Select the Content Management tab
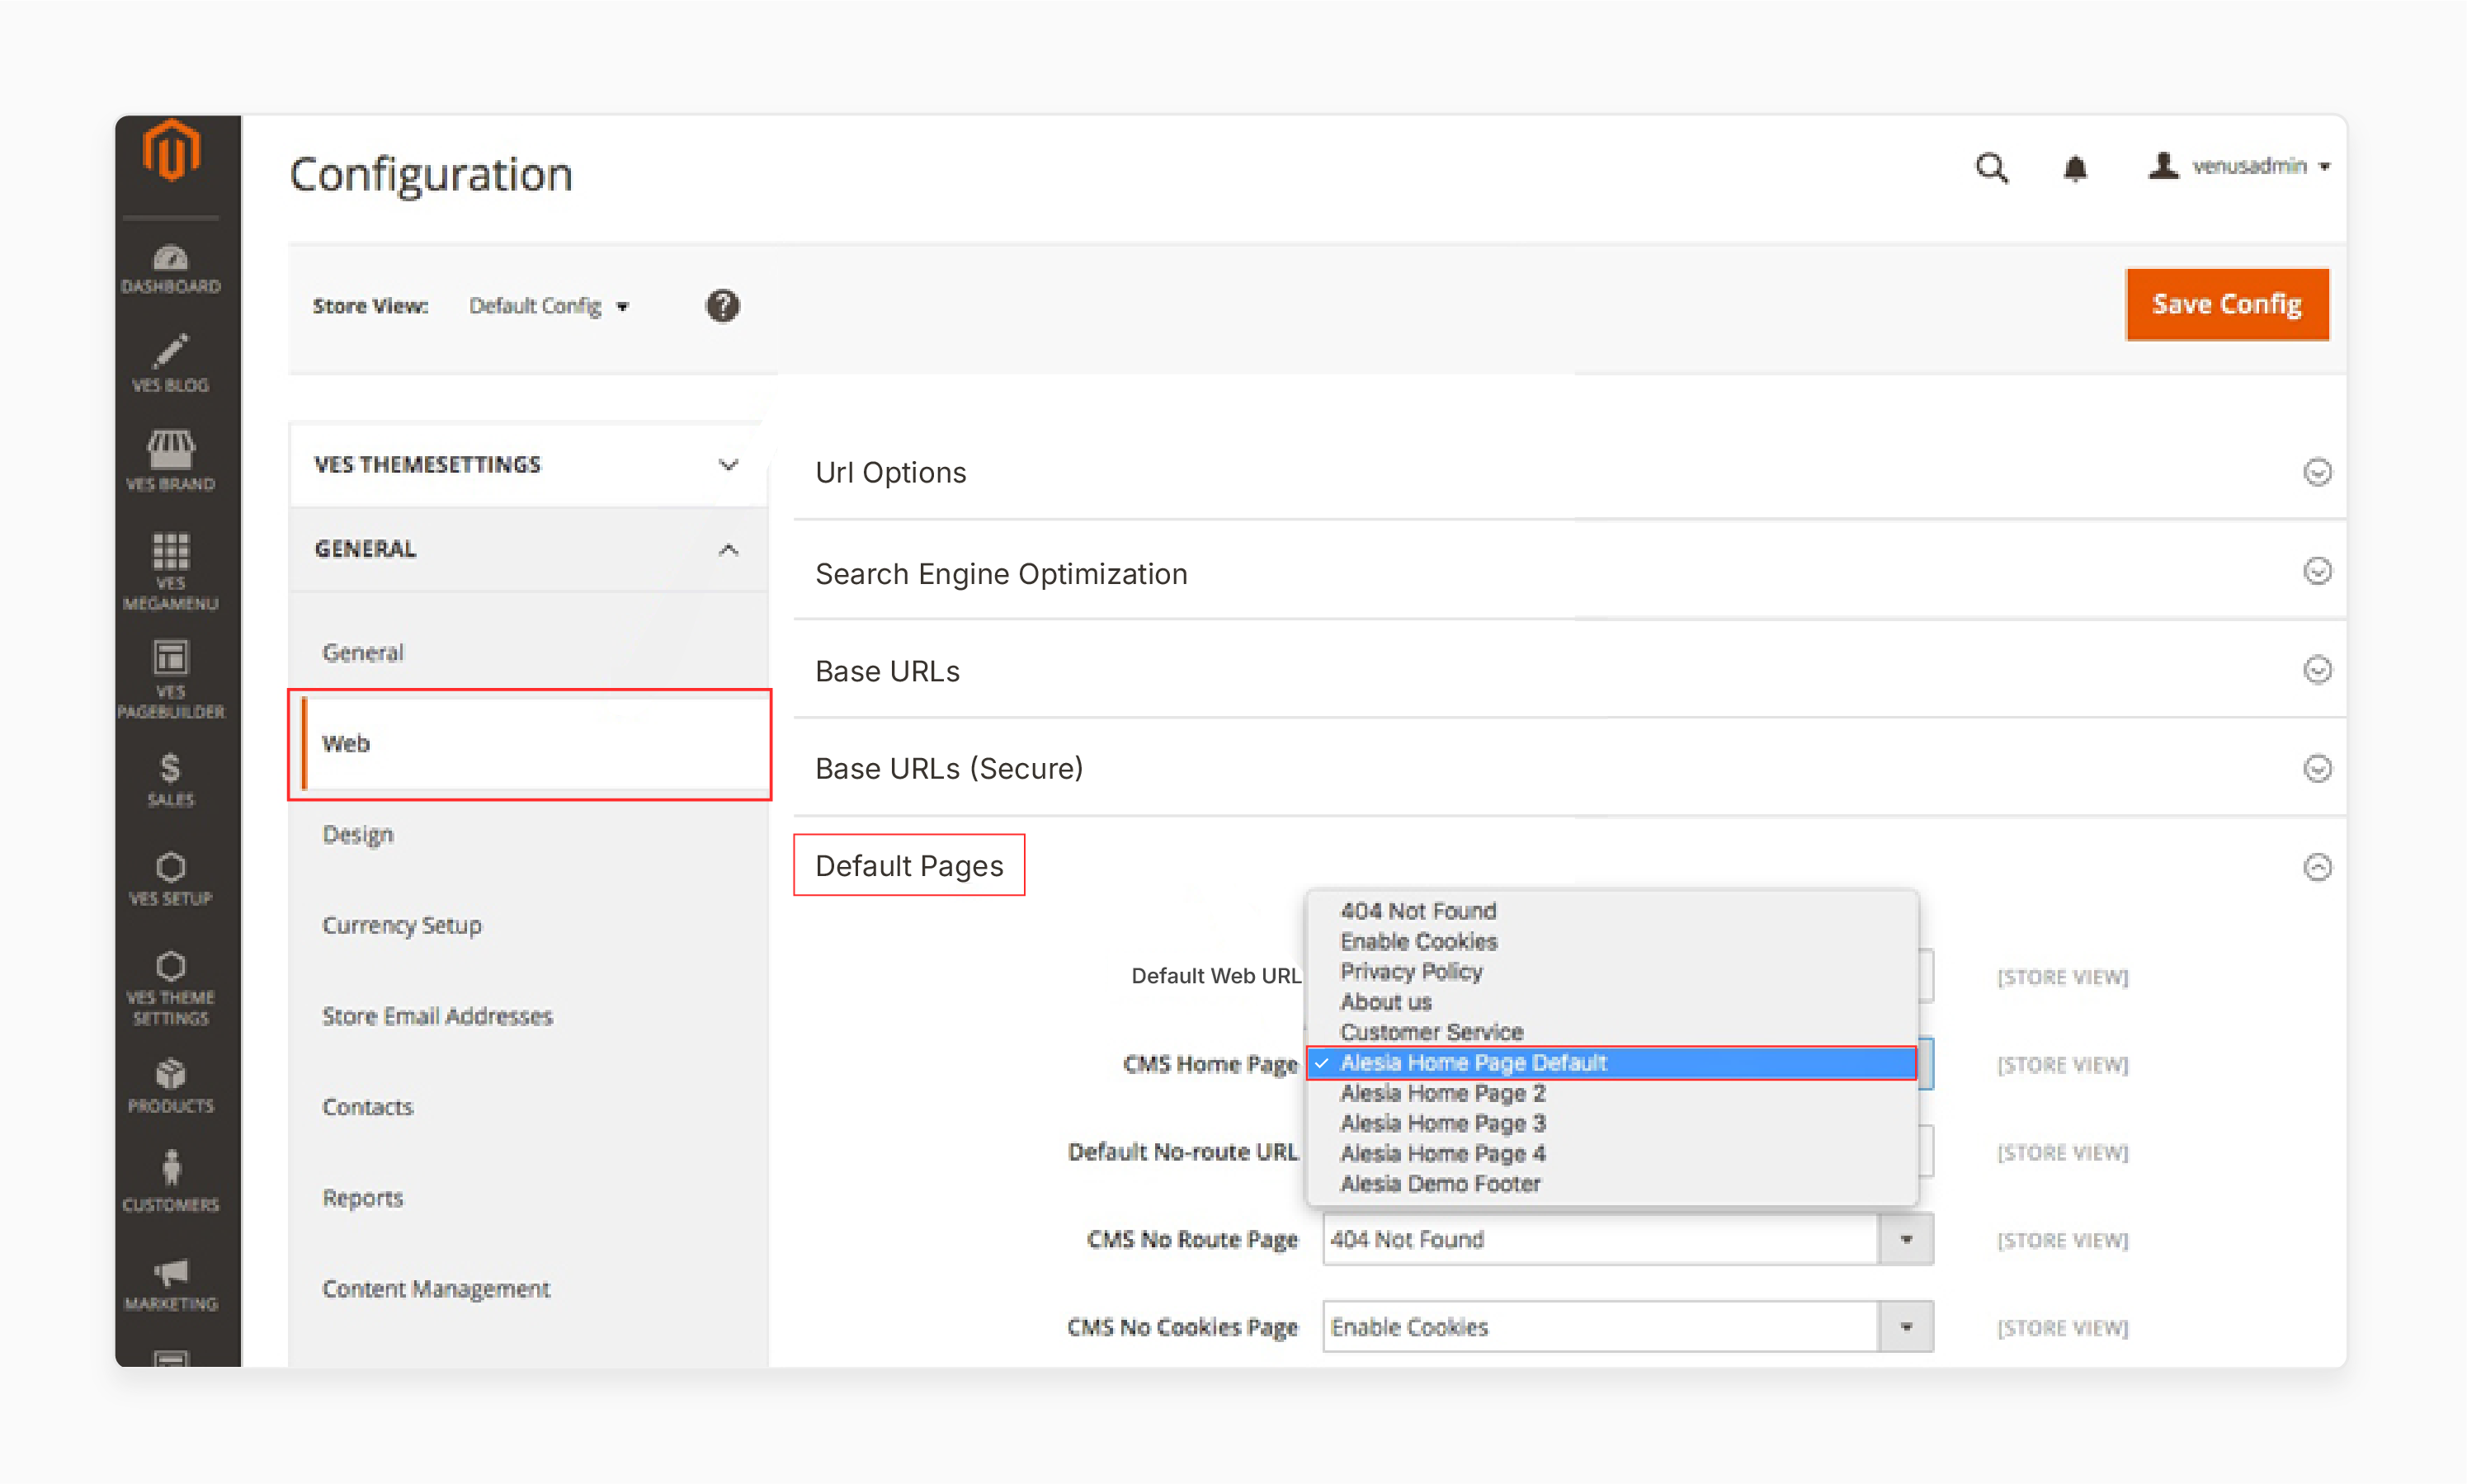 pyautogui.click(x=436, y=1289)
